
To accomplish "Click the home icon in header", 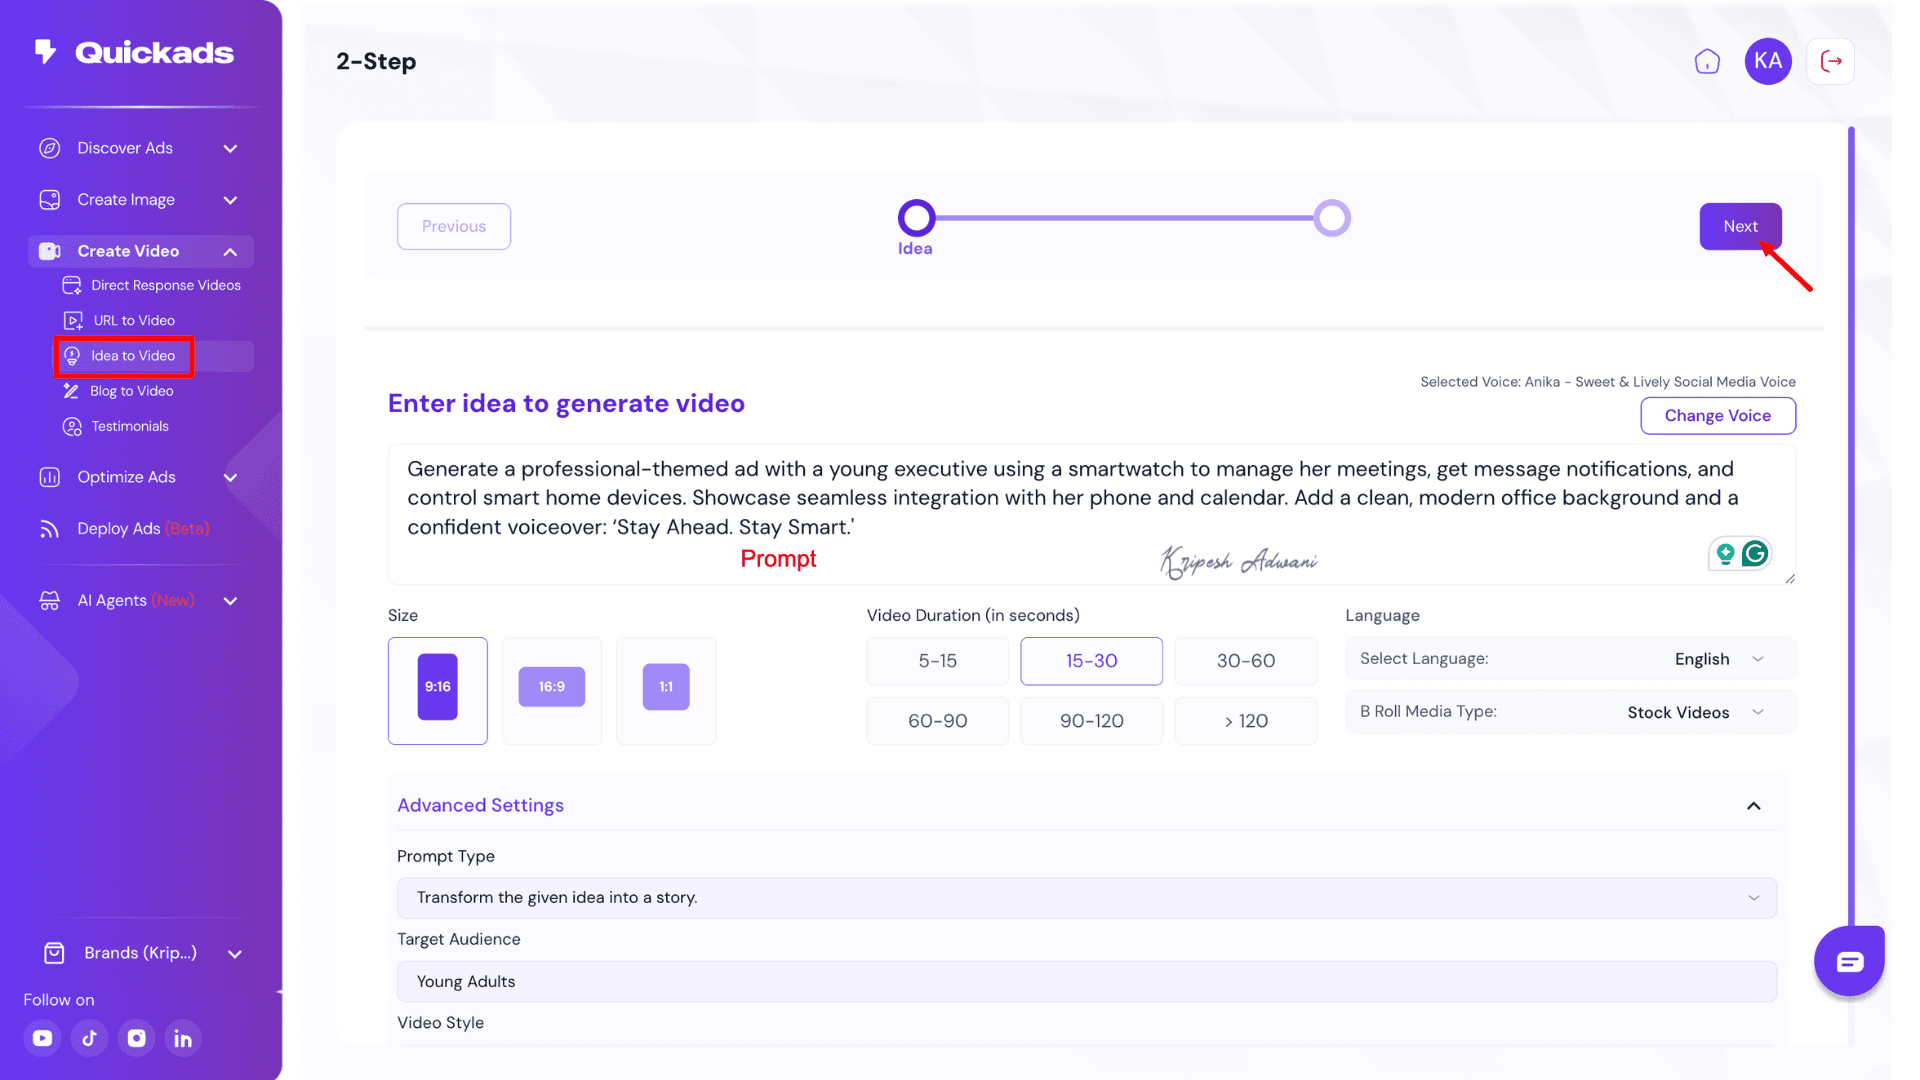I will pos(1707,62).
